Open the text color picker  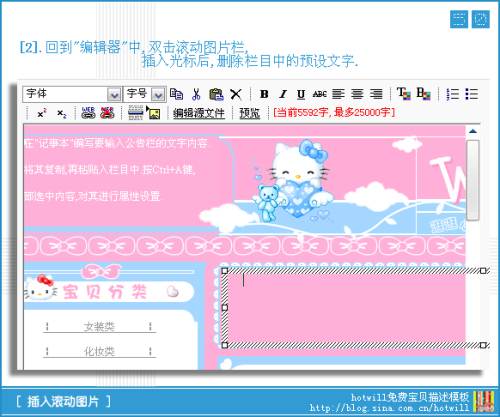tap(404, 94)
